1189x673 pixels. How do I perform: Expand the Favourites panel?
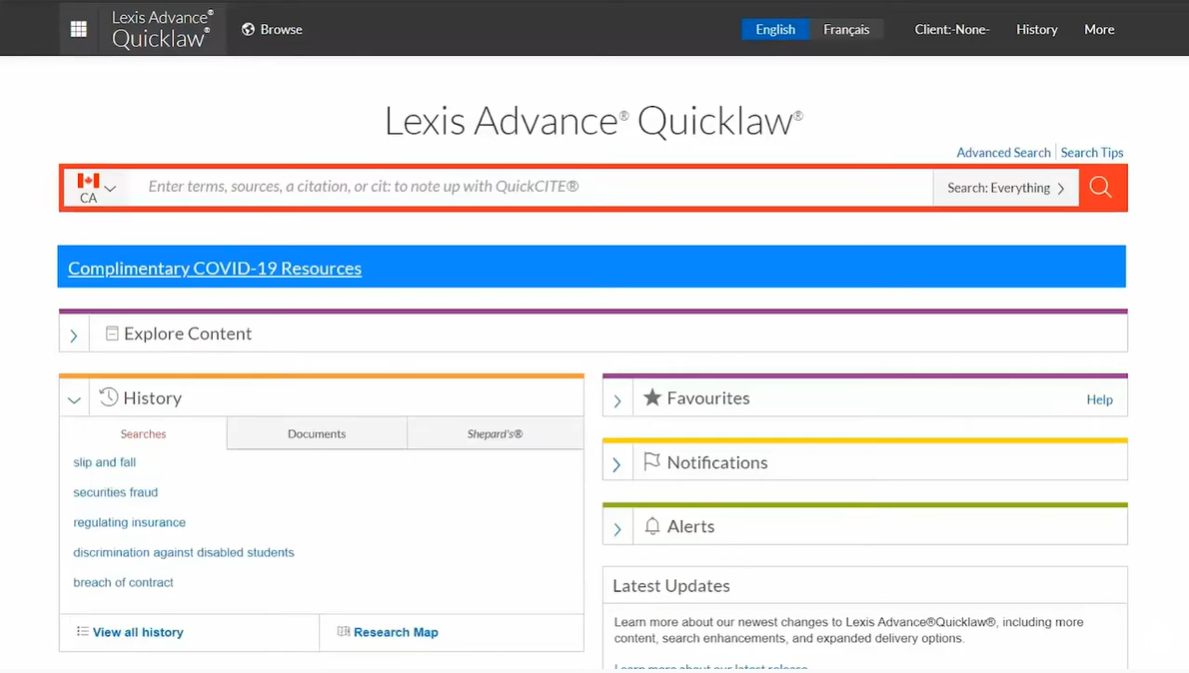[x=617, y=400]
